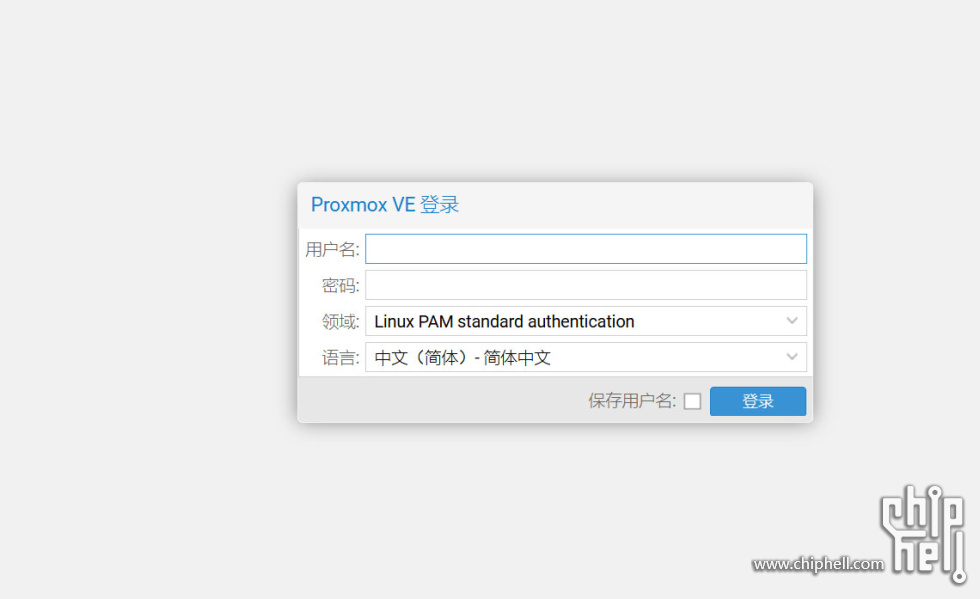Click the 语言 field label

coord(341,358)
